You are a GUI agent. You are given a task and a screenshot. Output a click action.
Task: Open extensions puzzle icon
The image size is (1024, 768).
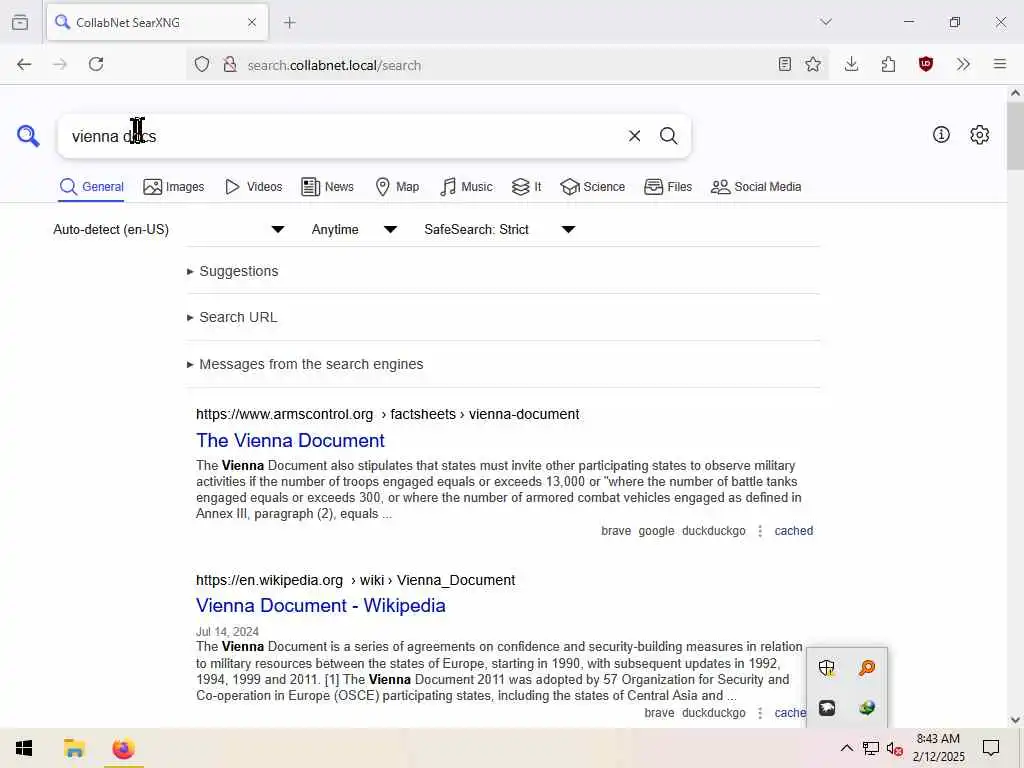(888, 64)
